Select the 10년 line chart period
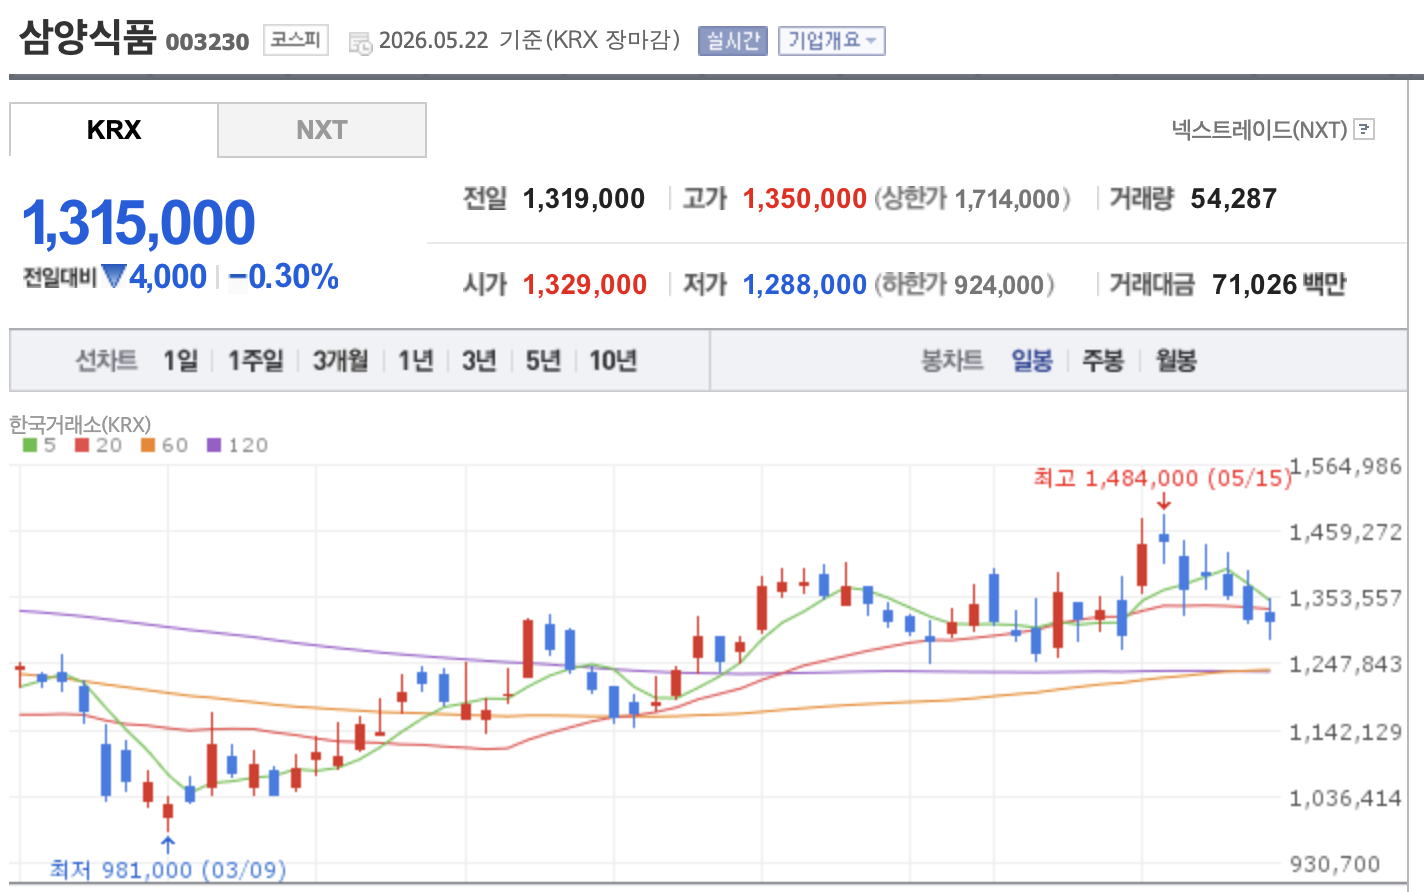The width and height of the screenshot is (1424, 892). click(613, 360)
